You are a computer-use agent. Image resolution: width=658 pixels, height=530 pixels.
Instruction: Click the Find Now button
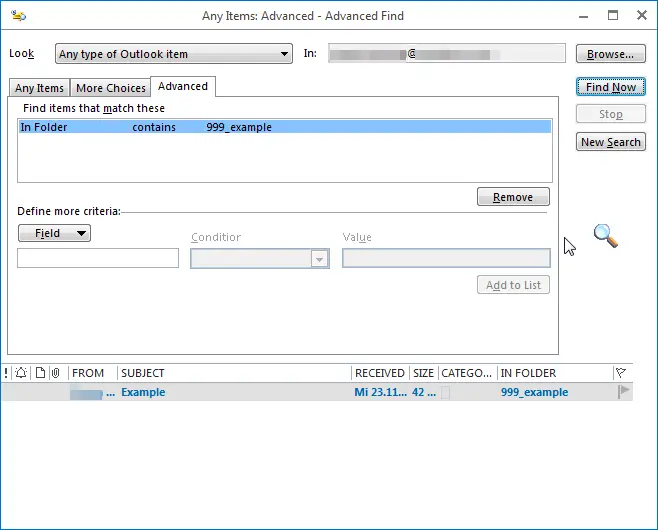(x=610, y=87)
